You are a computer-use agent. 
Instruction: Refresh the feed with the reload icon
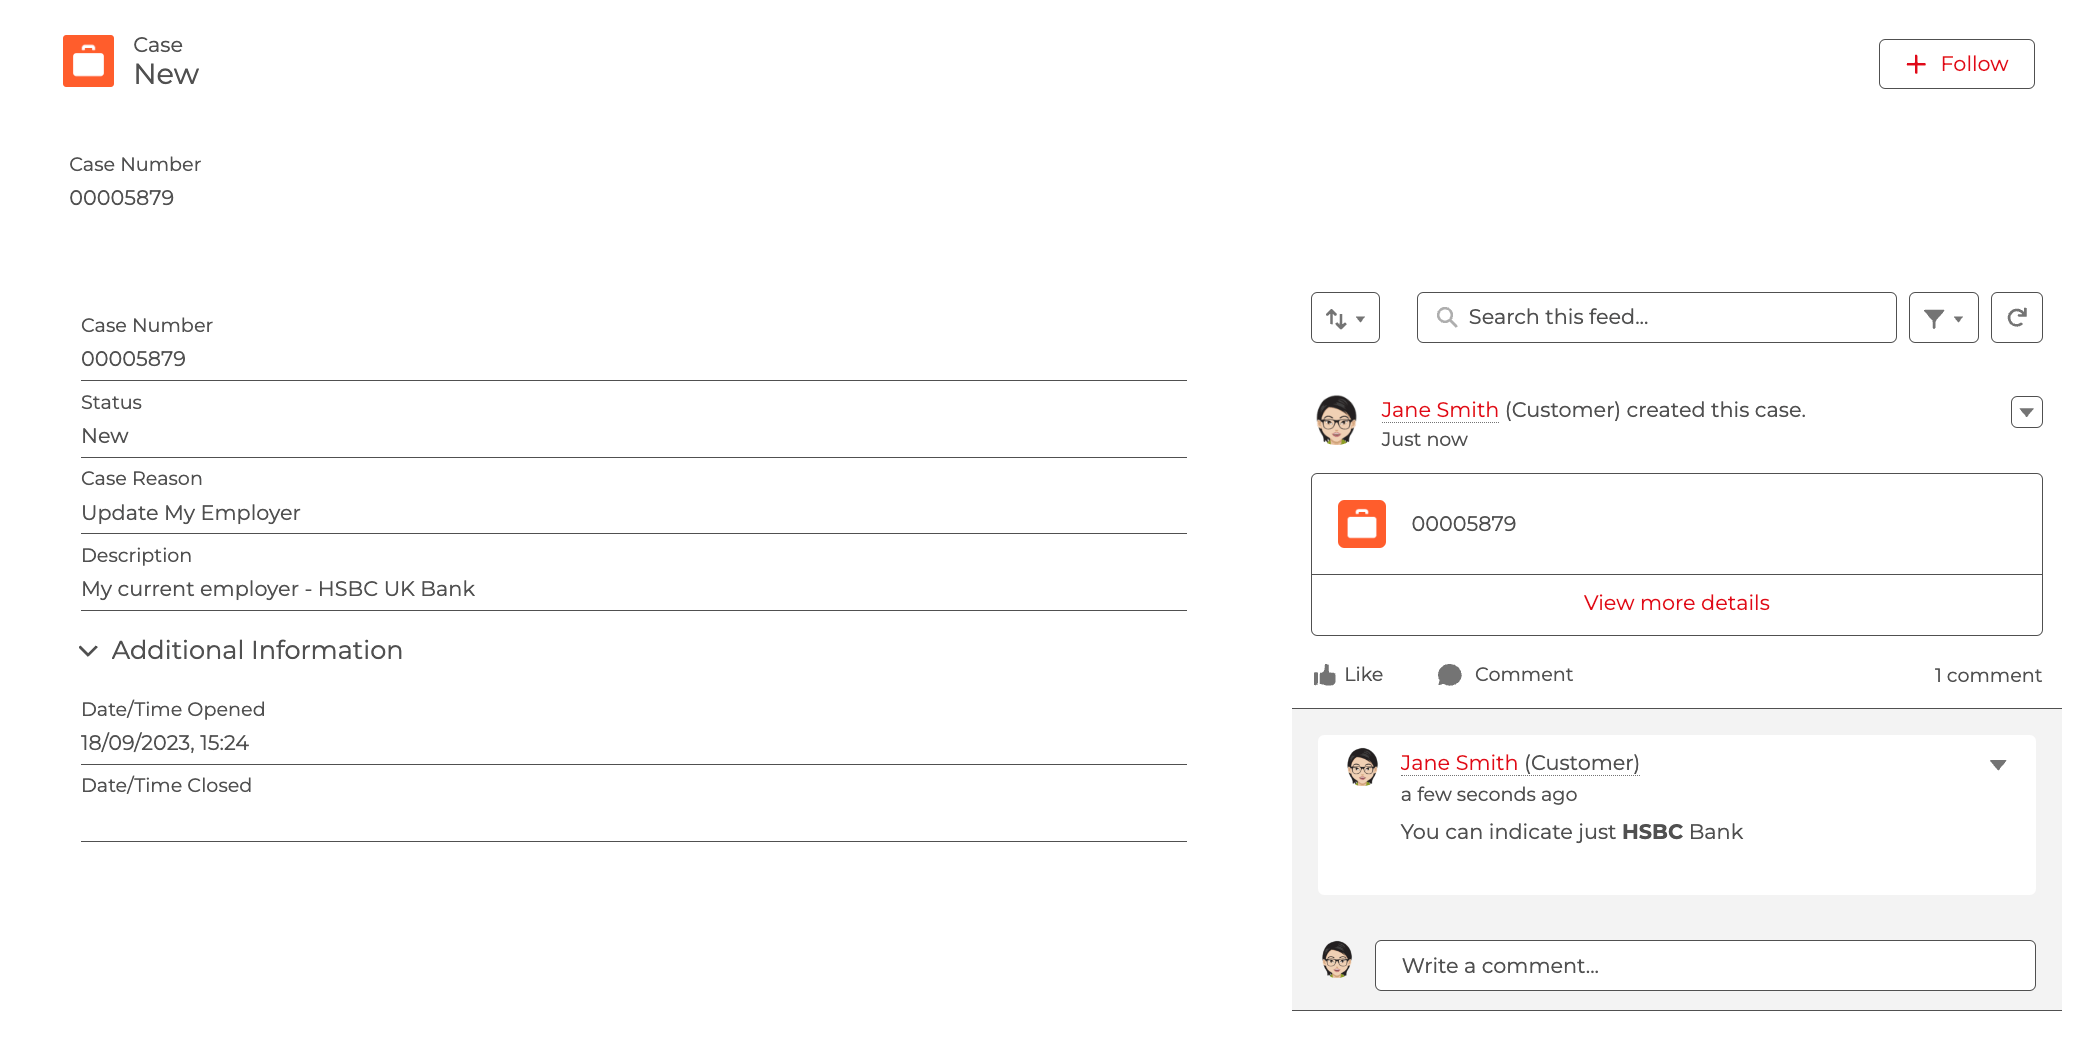pyautogui.click(x=2016, y=318)
